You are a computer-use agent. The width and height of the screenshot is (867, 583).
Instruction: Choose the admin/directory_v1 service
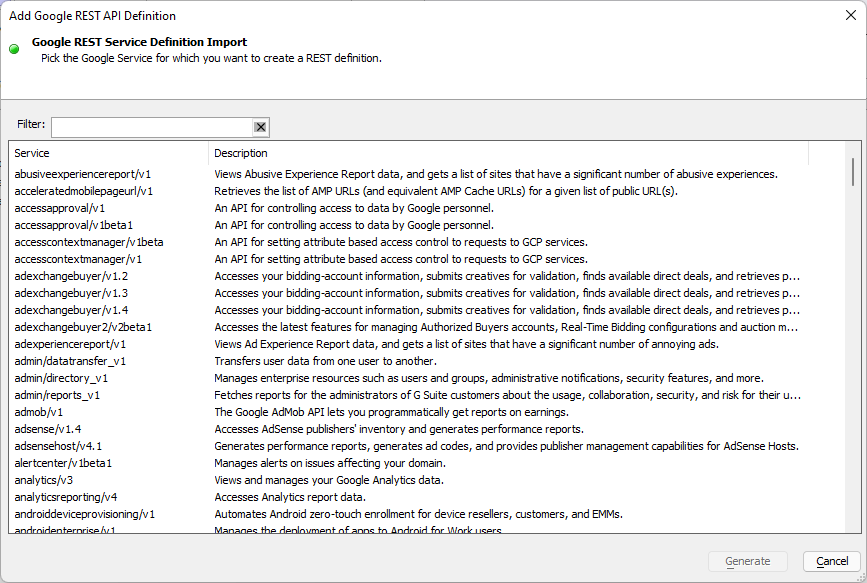[61, 378]
